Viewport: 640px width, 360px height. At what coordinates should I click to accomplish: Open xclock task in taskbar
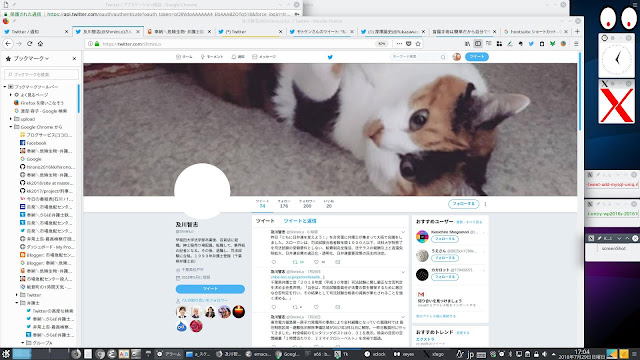375,354
